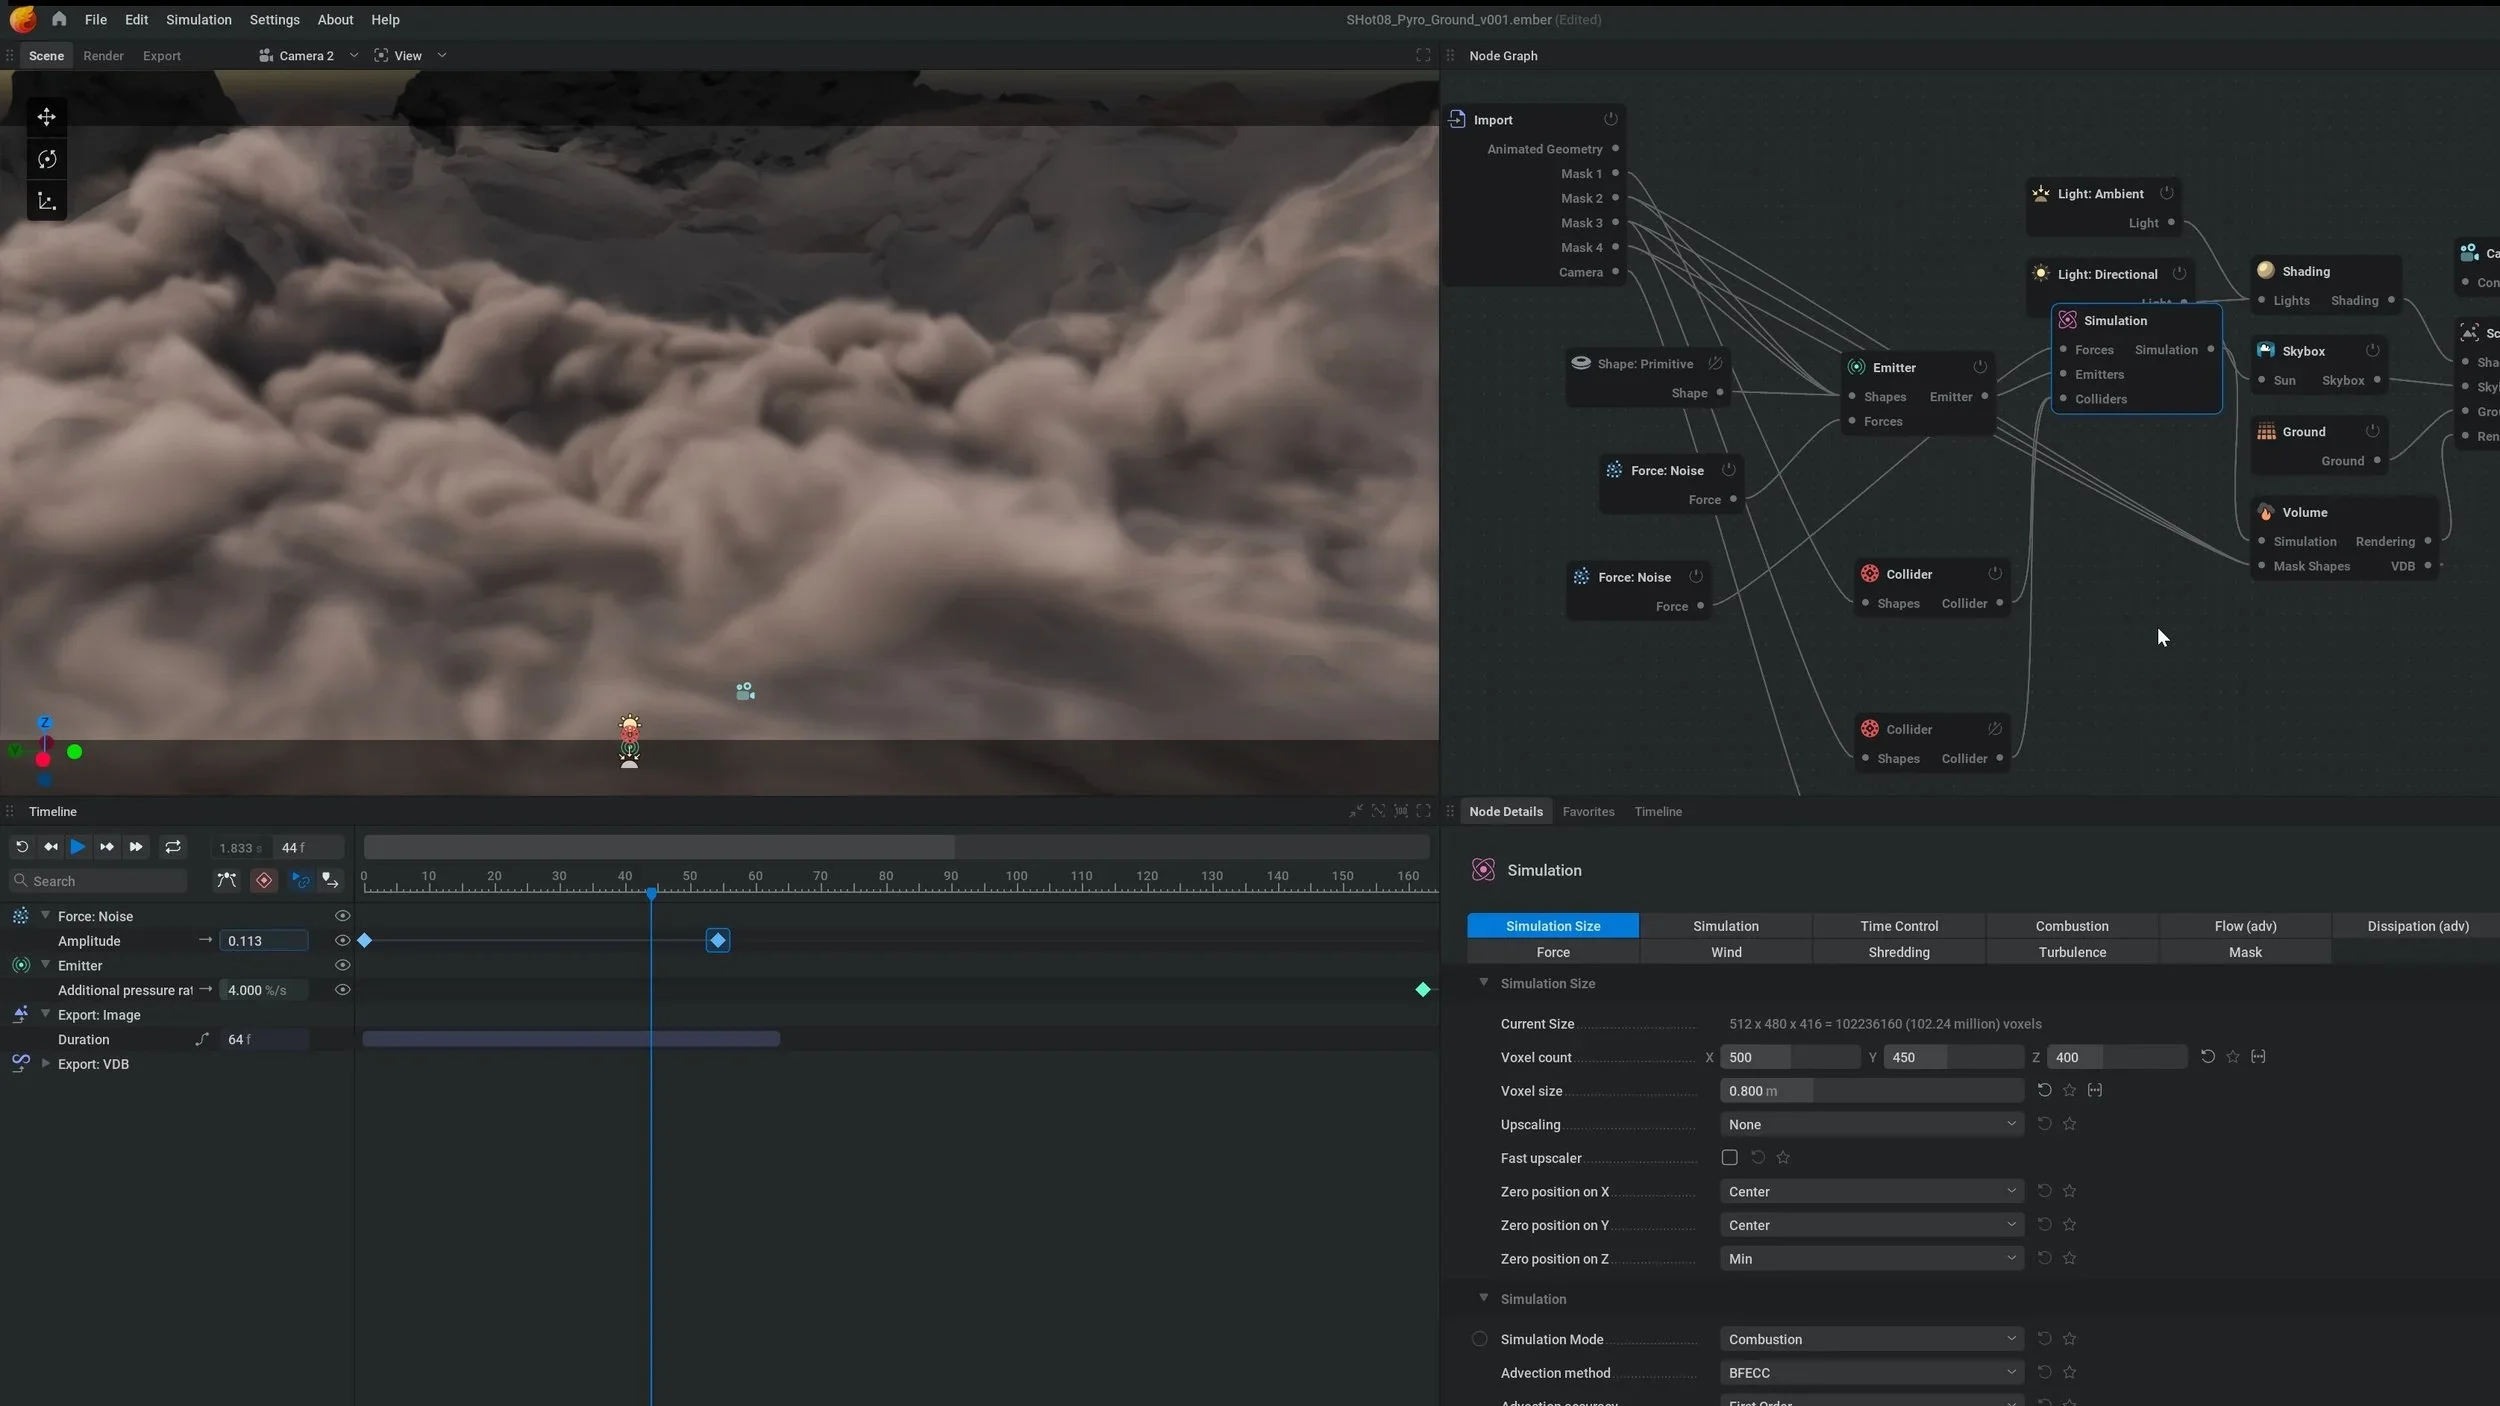Select the rotate gizmo tool in viewport

point(46,159)
